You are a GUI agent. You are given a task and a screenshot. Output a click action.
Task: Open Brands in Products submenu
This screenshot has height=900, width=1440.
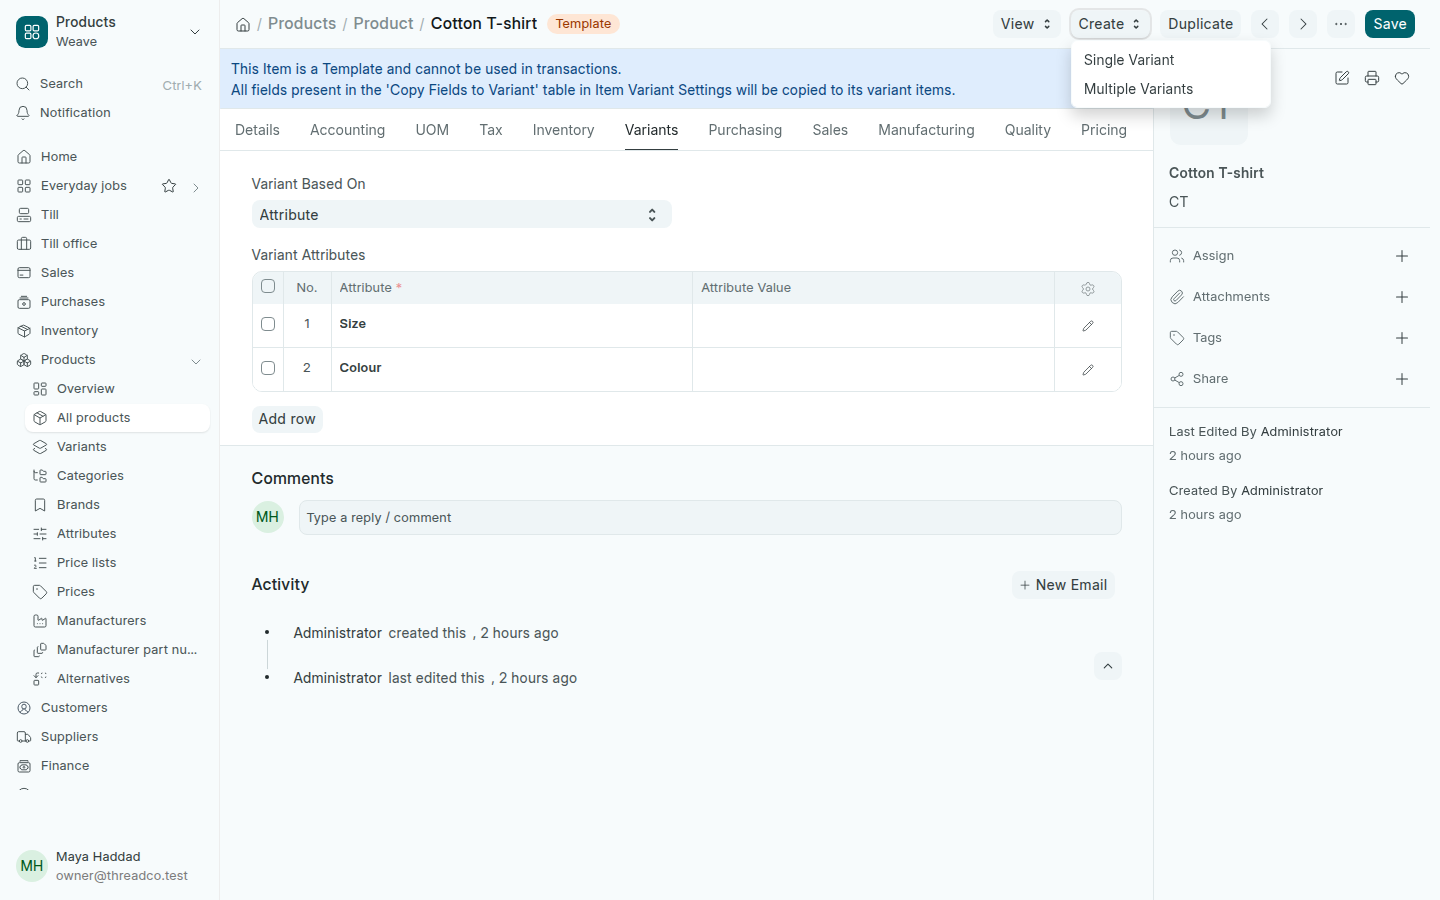click(x=117, y=505)
